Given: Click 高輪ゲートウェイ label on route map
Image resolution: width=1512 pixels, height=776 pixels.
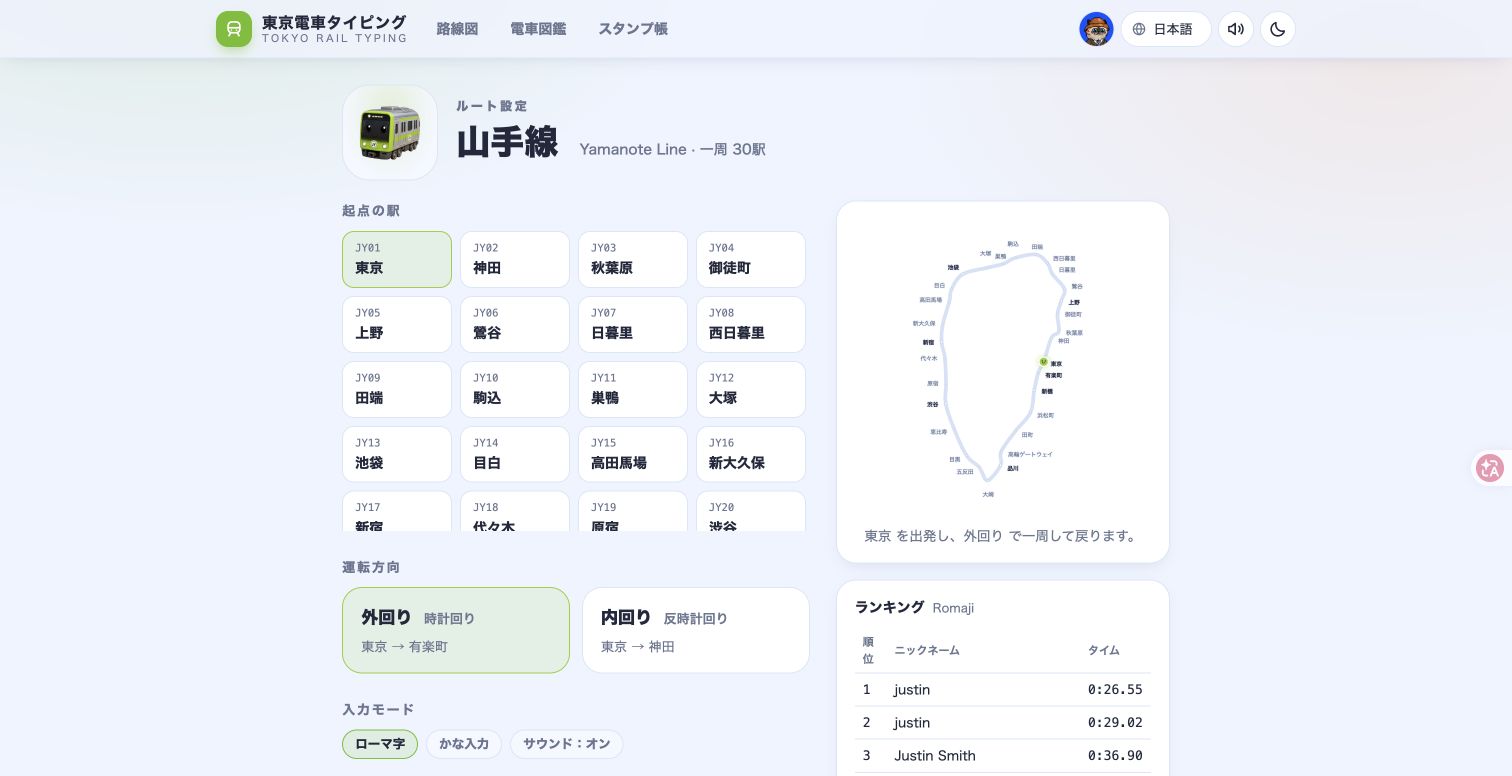Looking at the screenshot, I should pyautogui.click(x=1030, y=454).
